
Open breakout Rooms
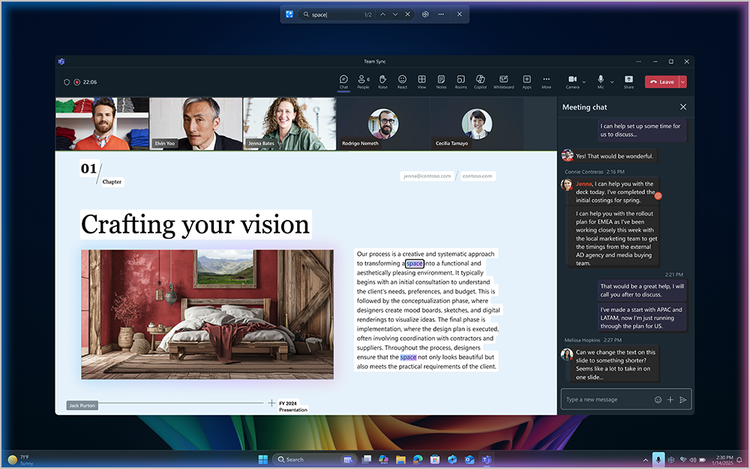(461, 81)
